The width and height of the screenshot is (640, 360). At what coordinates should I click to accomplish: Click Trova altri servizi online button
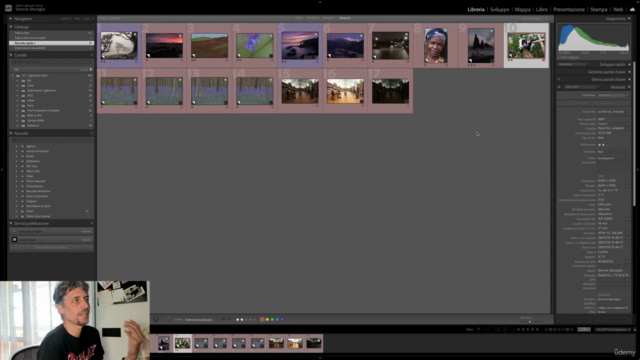[x=51, y=248]
